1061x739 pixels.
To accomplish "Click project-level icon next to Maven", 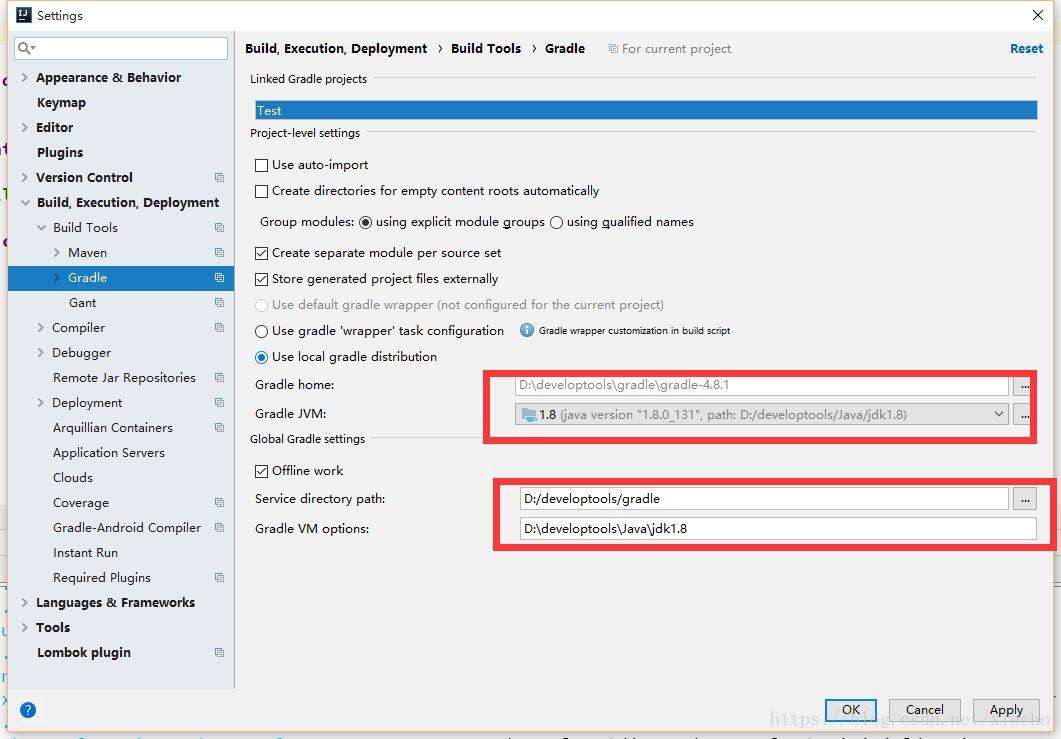I will click(x=219, y=252).
